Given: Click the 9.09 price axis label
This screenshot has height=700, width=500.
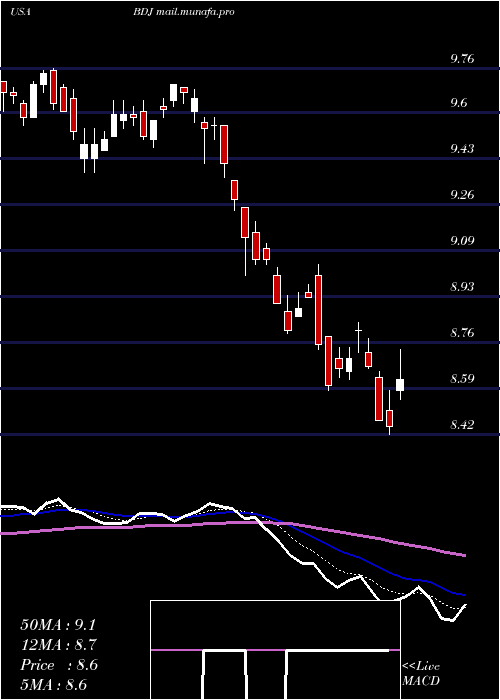Looking at the screenshot, I should (462, 241).
